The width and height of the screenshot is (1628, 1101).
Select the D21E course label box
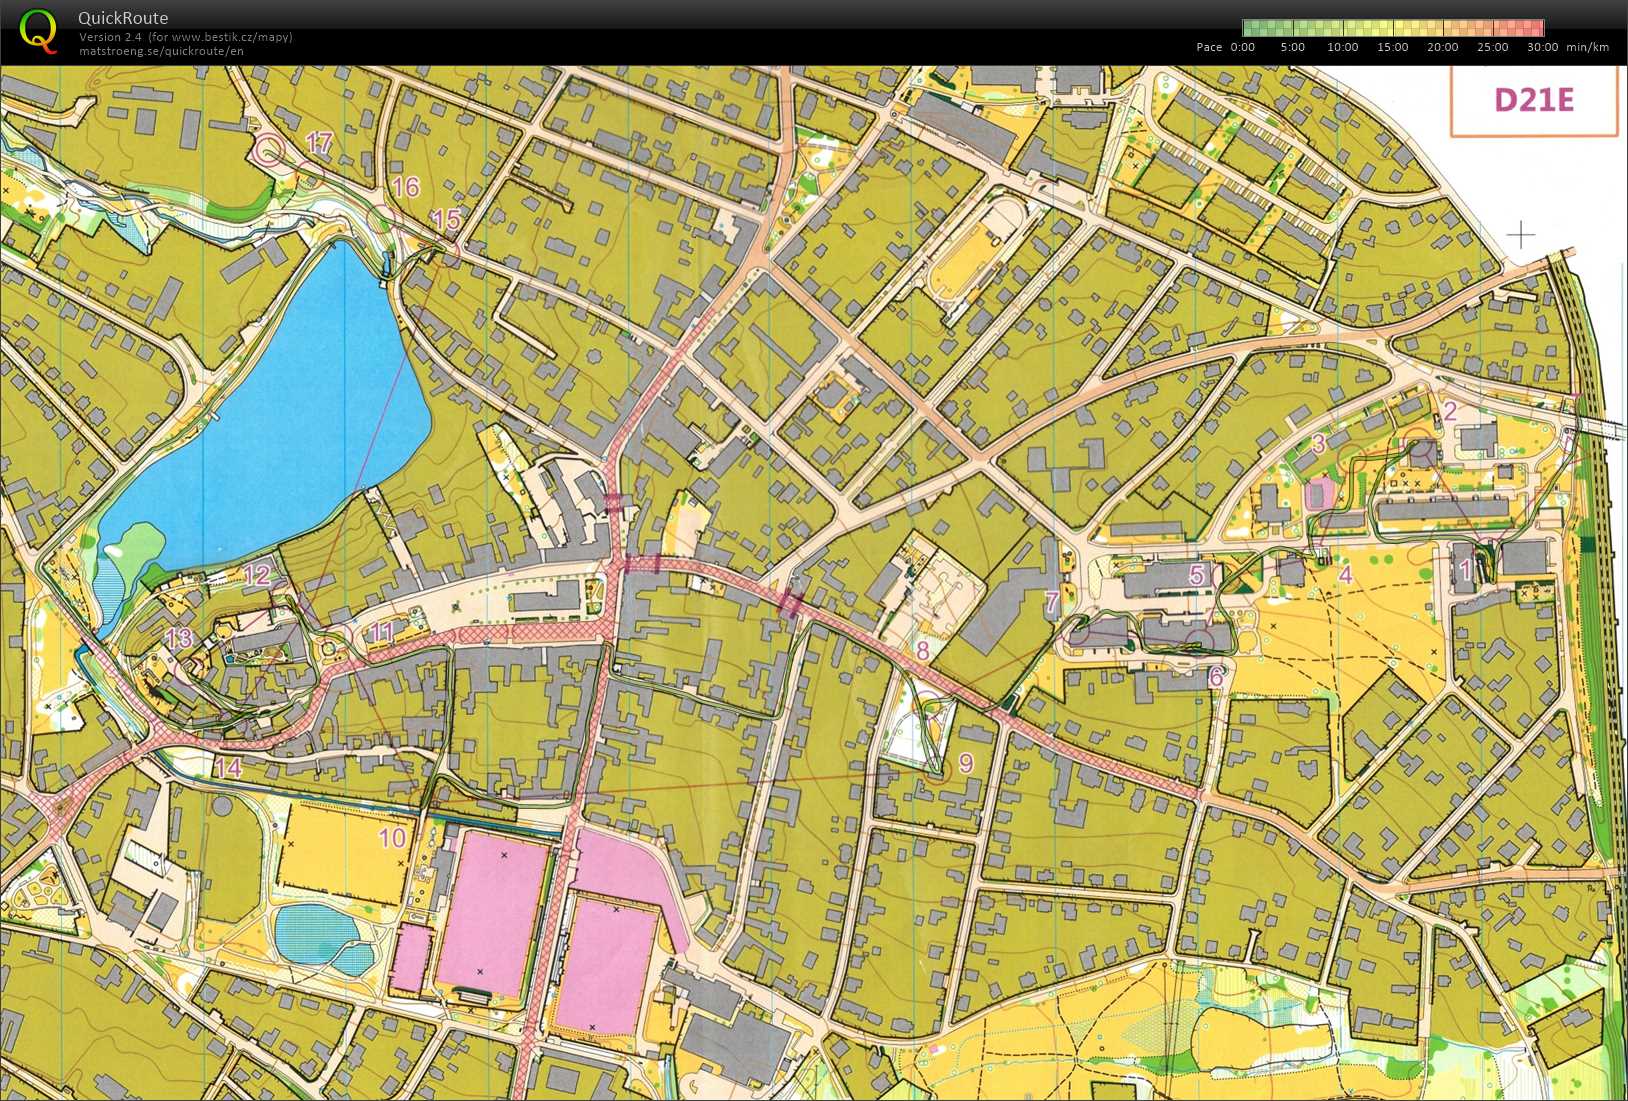tap(1533, 100)
